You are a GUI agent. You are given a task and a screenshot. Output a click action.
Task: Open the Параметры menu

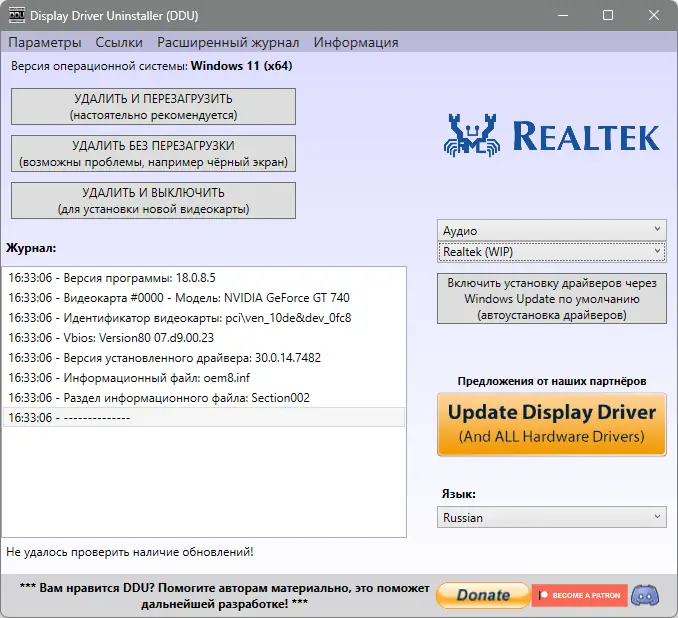[x=45, y=42]
